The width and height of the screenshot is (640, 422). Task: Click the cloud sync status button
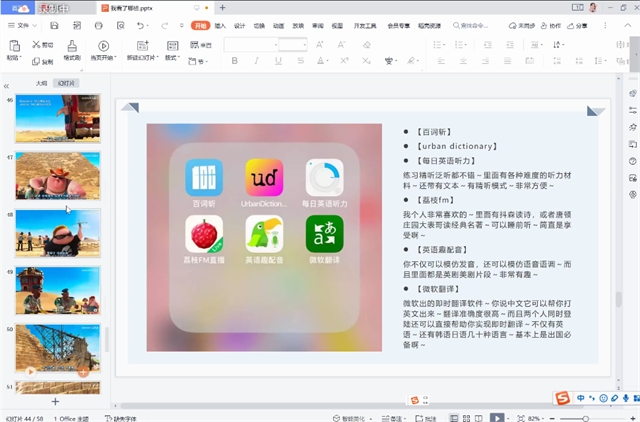522,26
